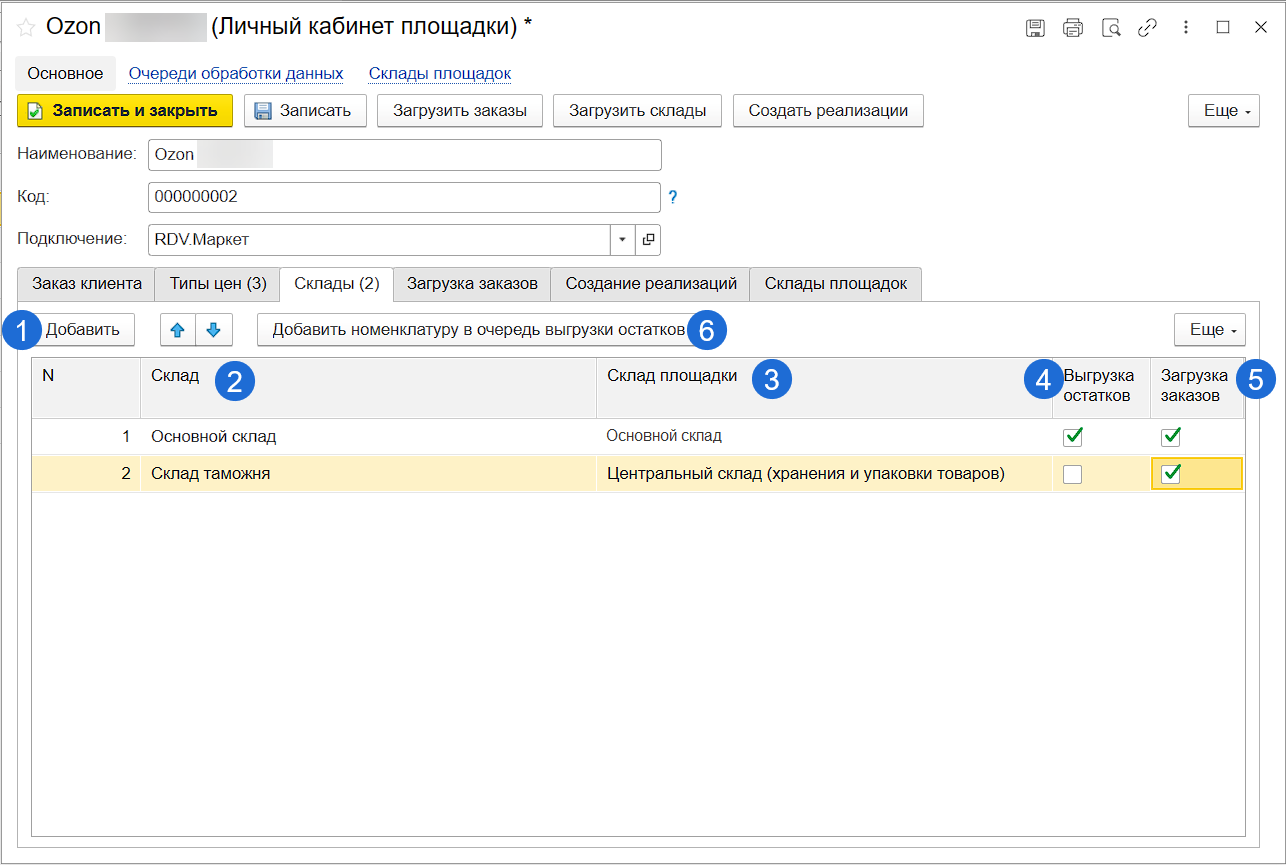Image resolution: width=1286 pixels, height=865 pixels.
Task: Open the Создание реализаций tab
Action: point(650,284)
